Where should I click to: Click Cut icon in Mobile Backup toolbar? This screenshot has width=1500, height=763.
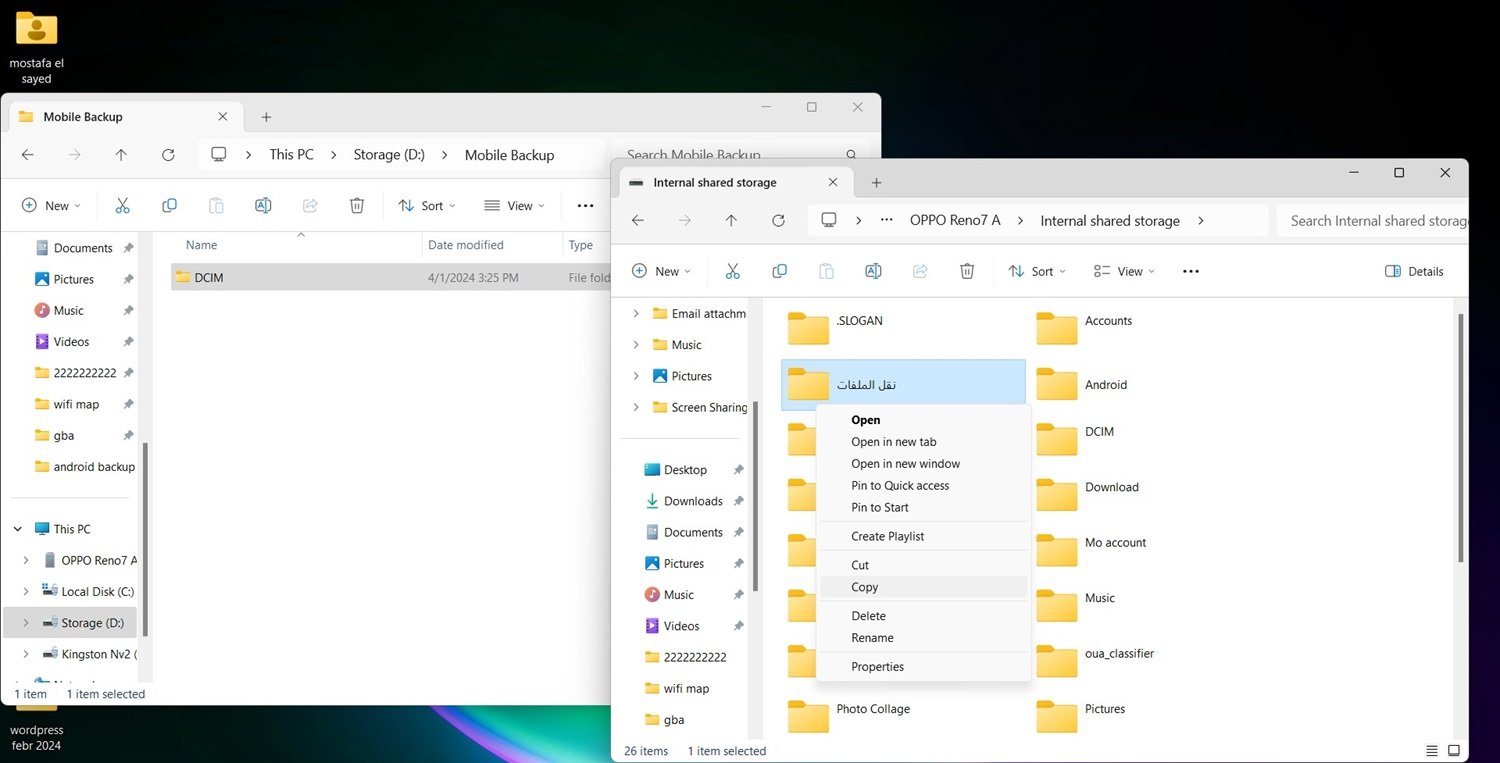(123, 205)
